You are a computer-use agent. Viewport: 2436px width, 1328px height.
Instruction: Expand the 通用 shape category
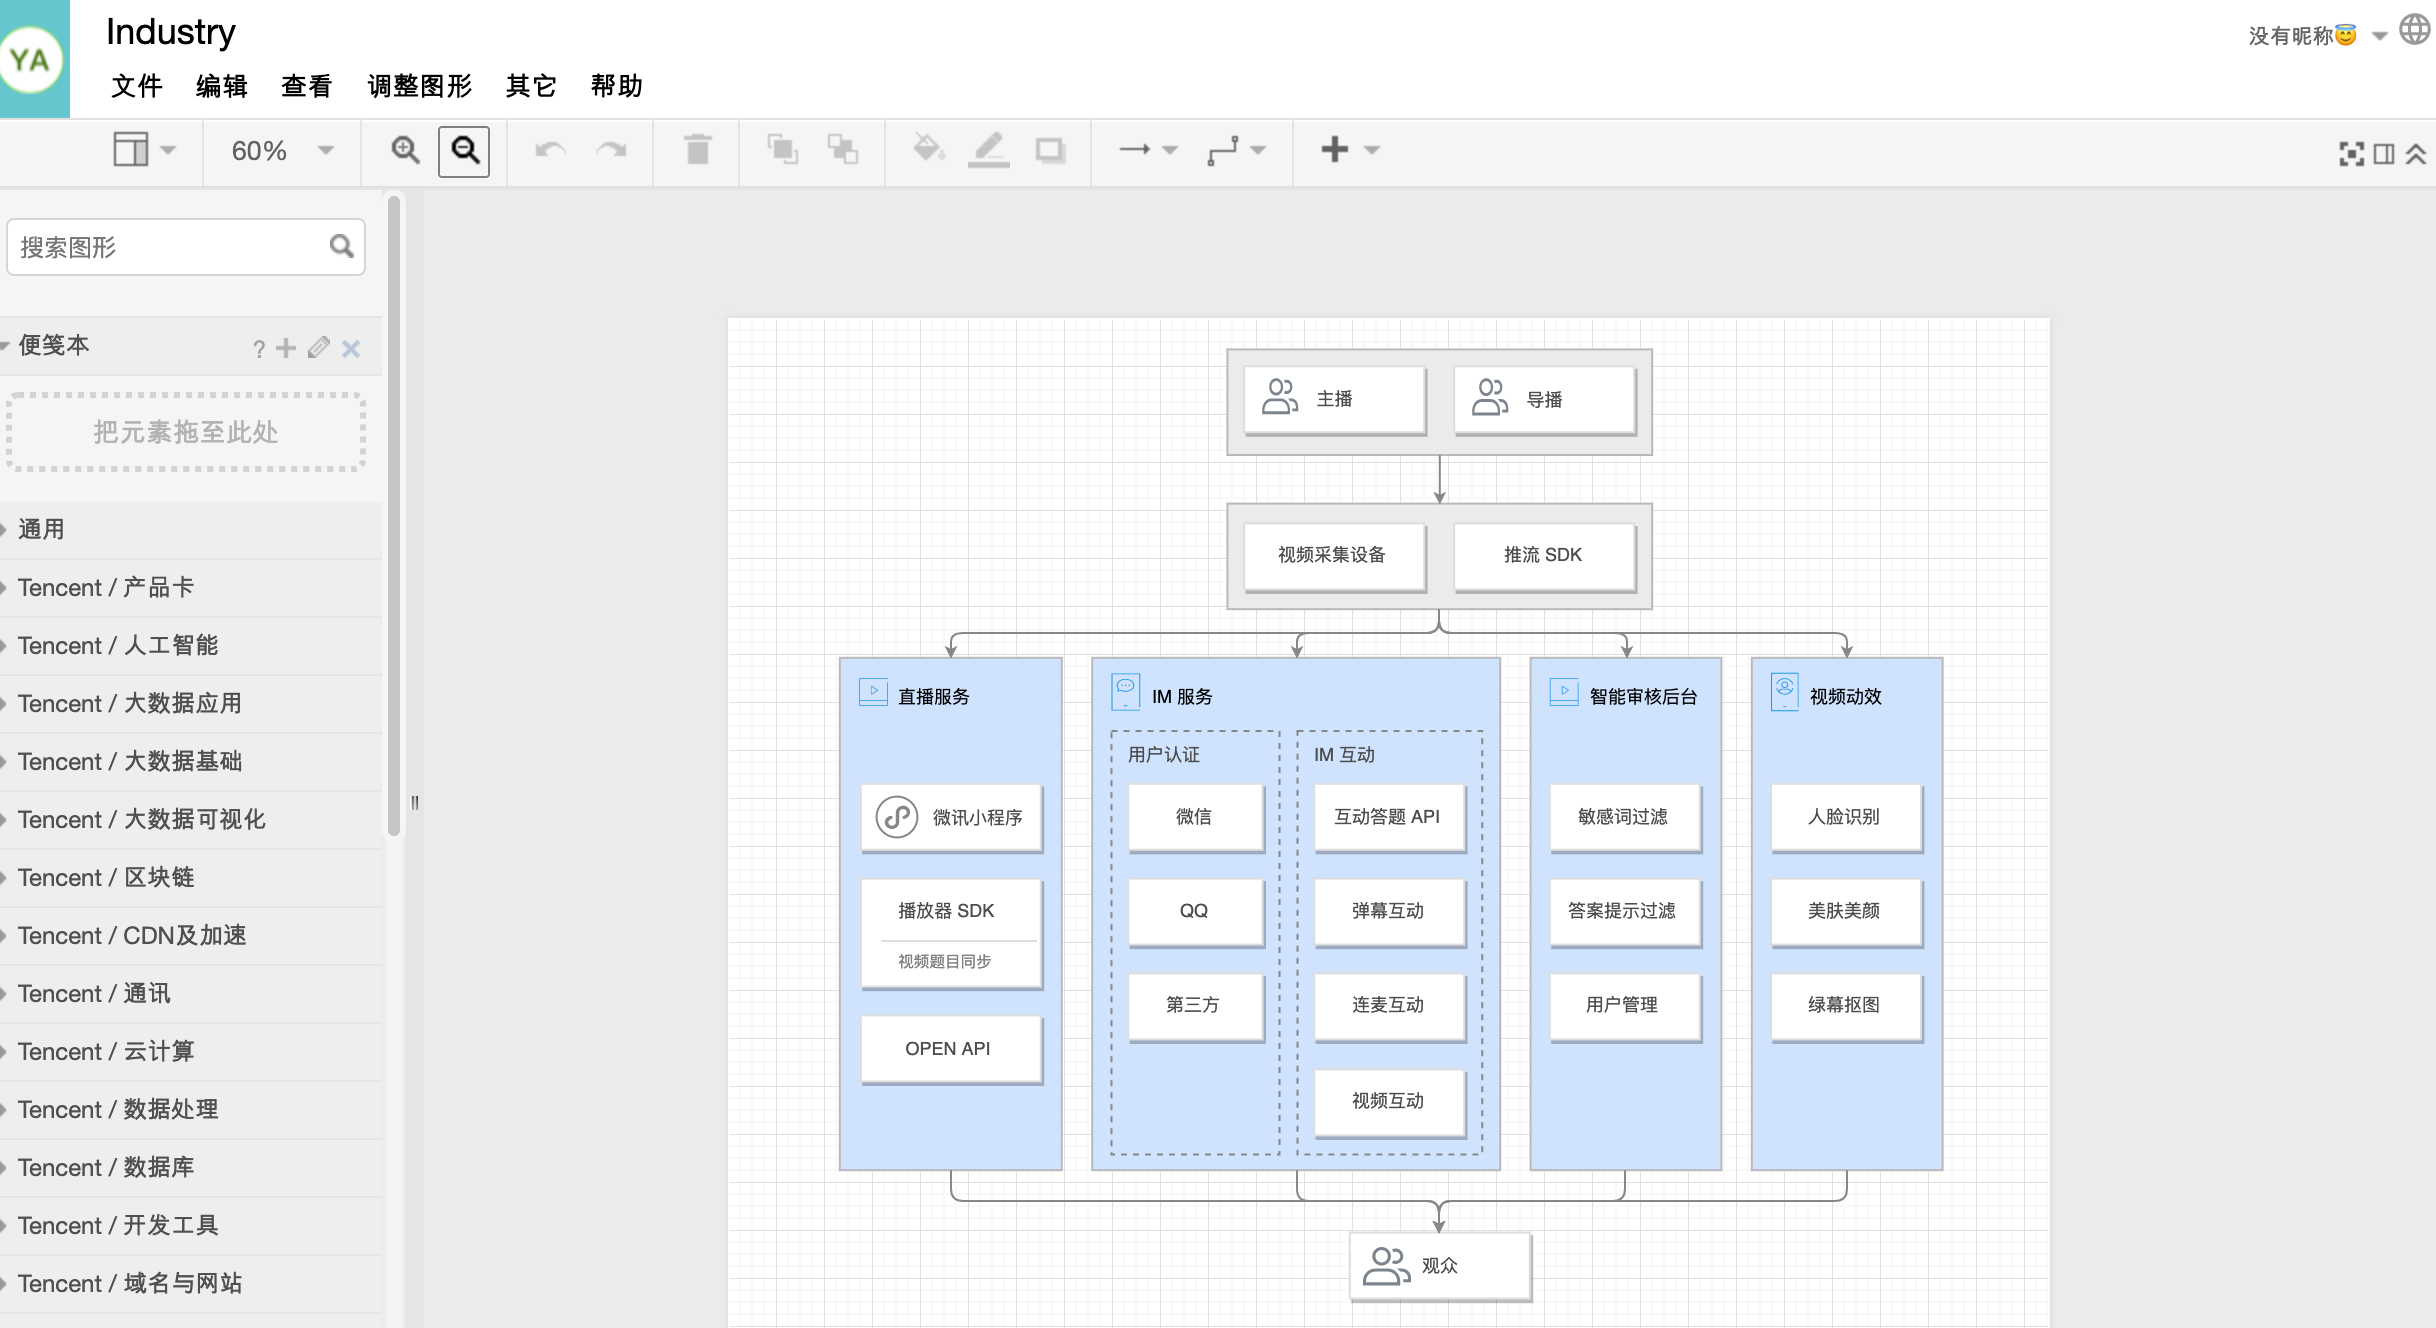pyautogui.click(x=190, y=529)
